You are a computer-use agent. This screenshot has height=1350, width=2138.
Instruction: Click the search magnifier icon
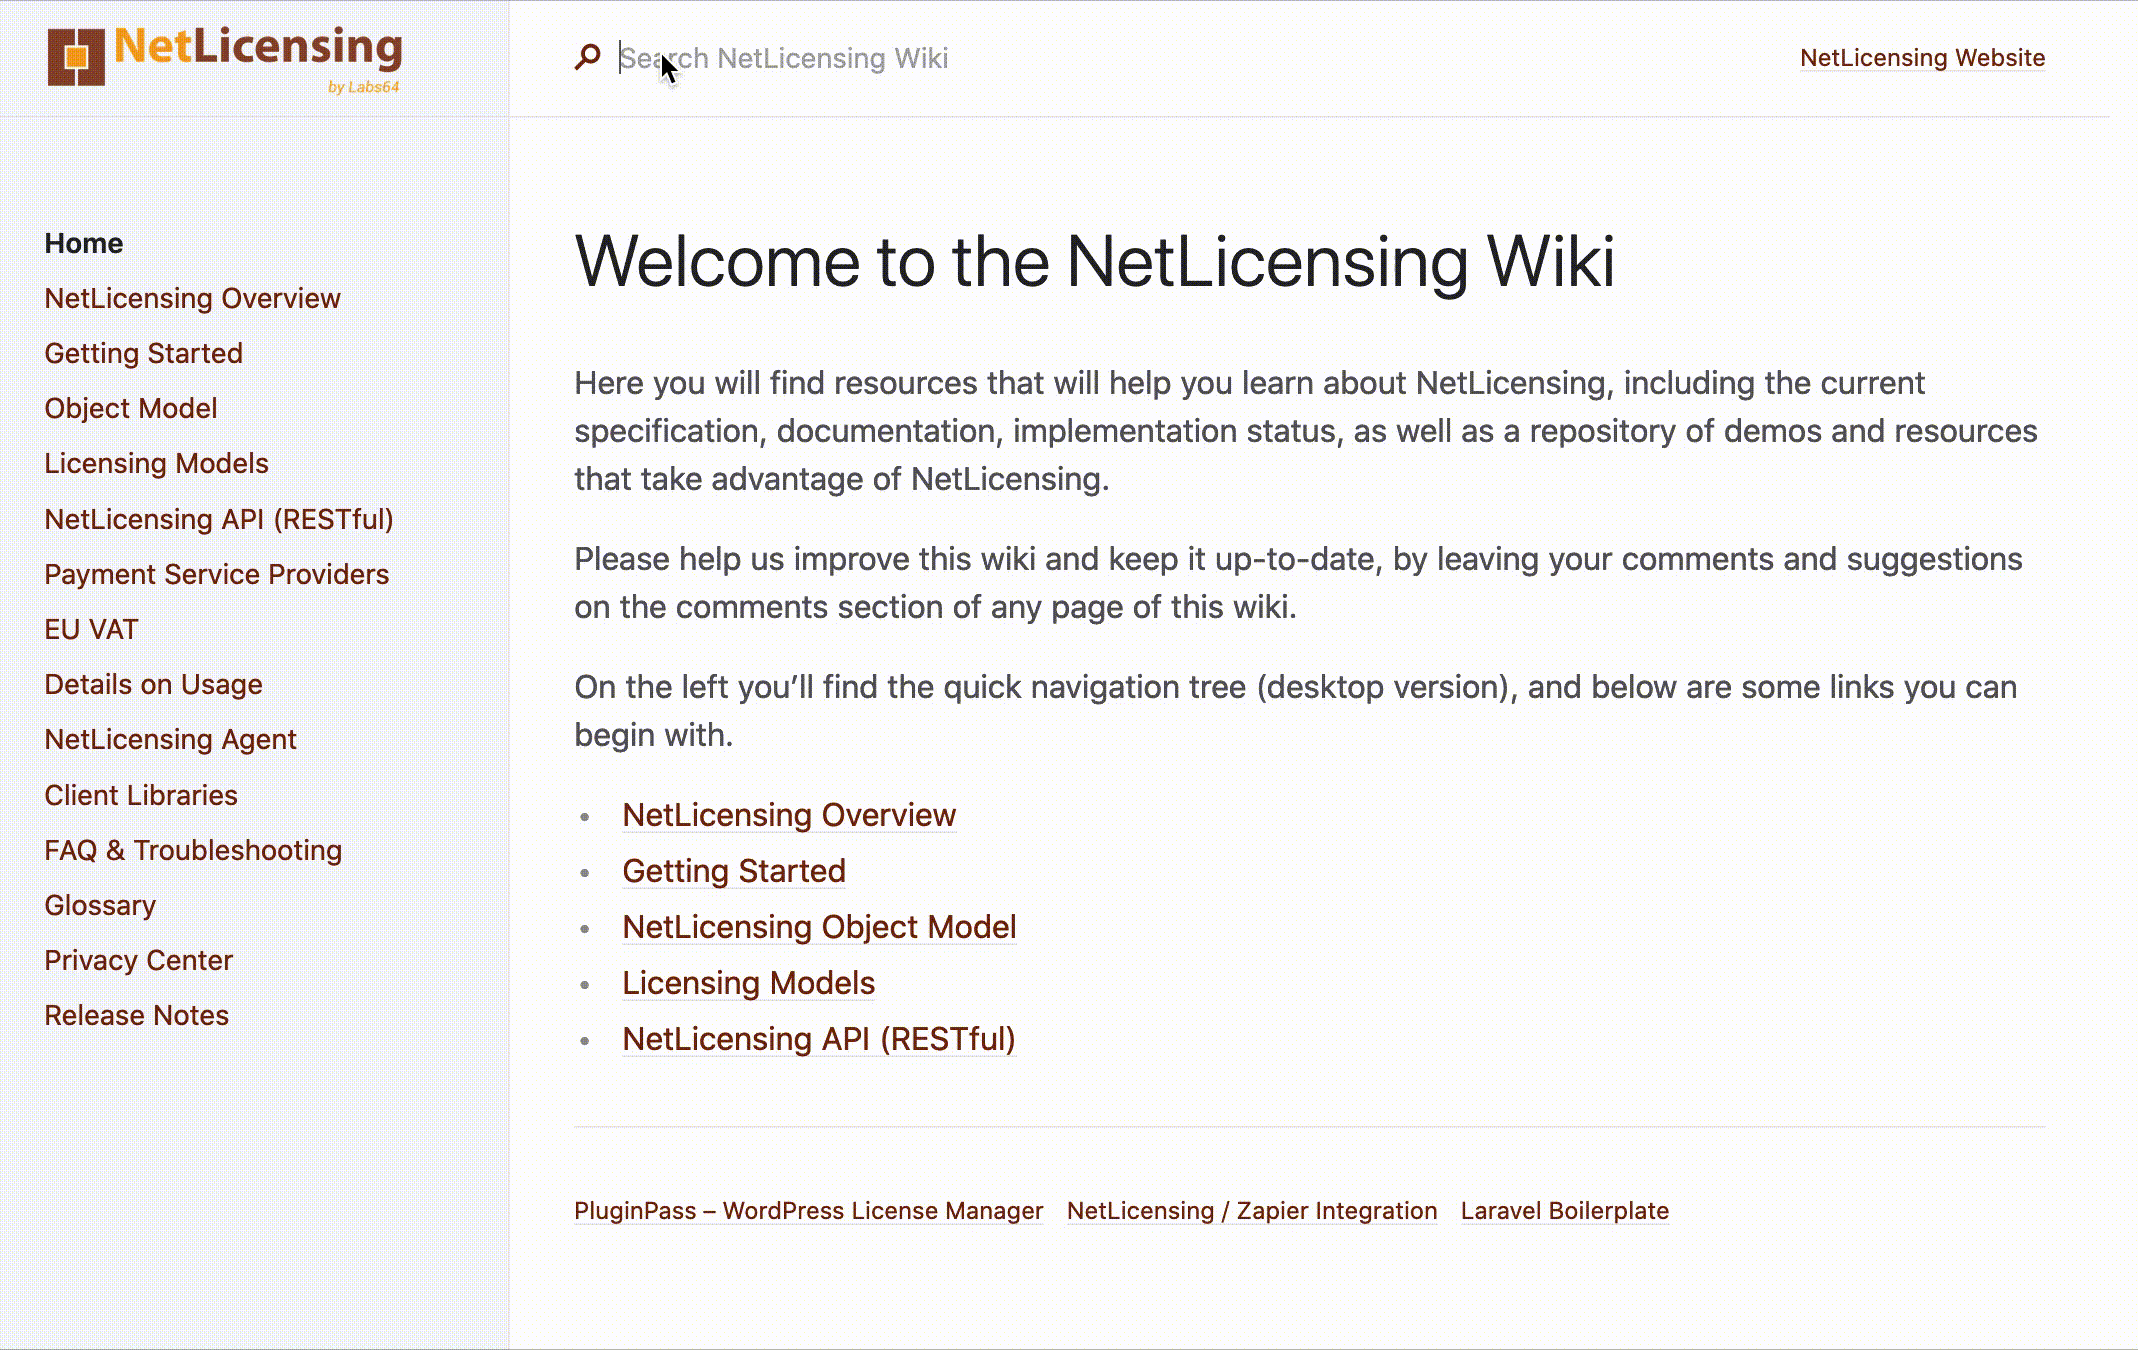587,57
